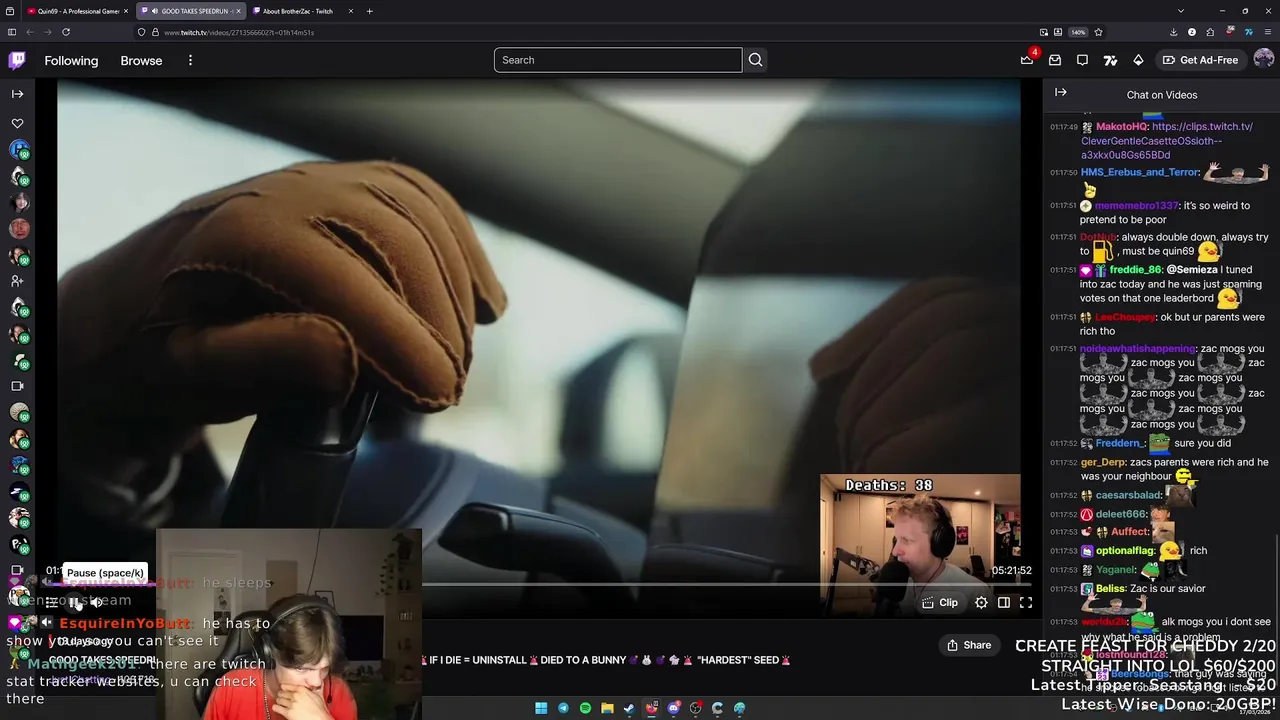The height and width of the screenshot is (720, 1280).
Task: Open a new browser tab
Action: point(369,11)
